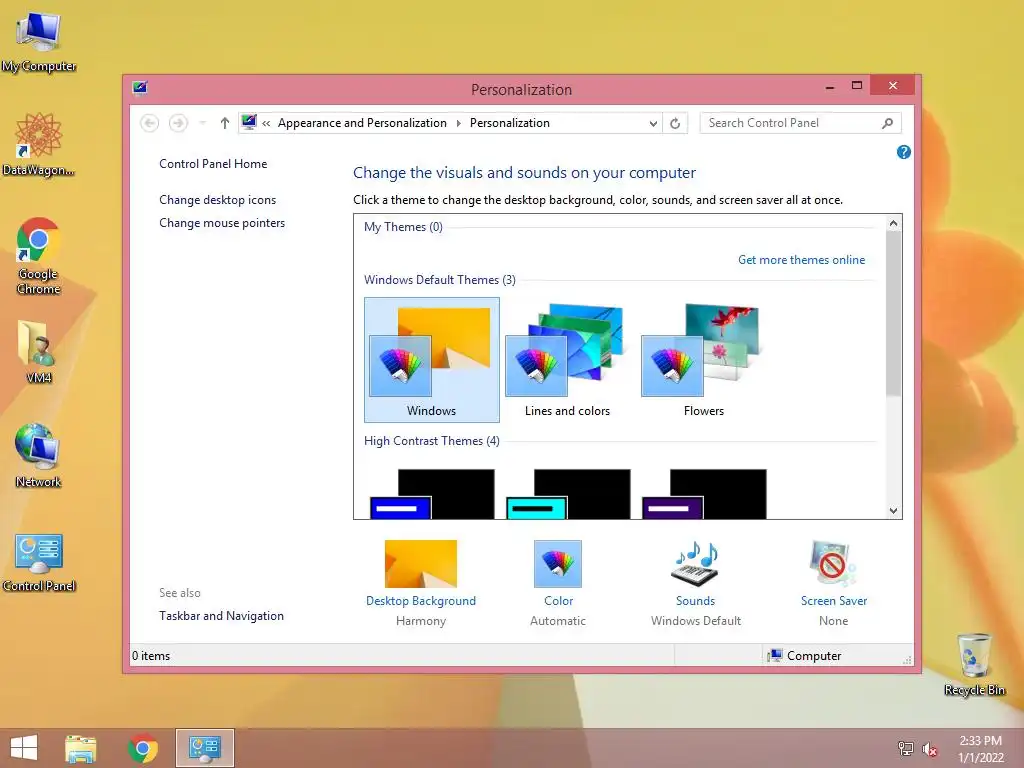Screen dimensions: 1024x768
Task: Click the Back navigation arrow
Action: [x=150, y=123]
